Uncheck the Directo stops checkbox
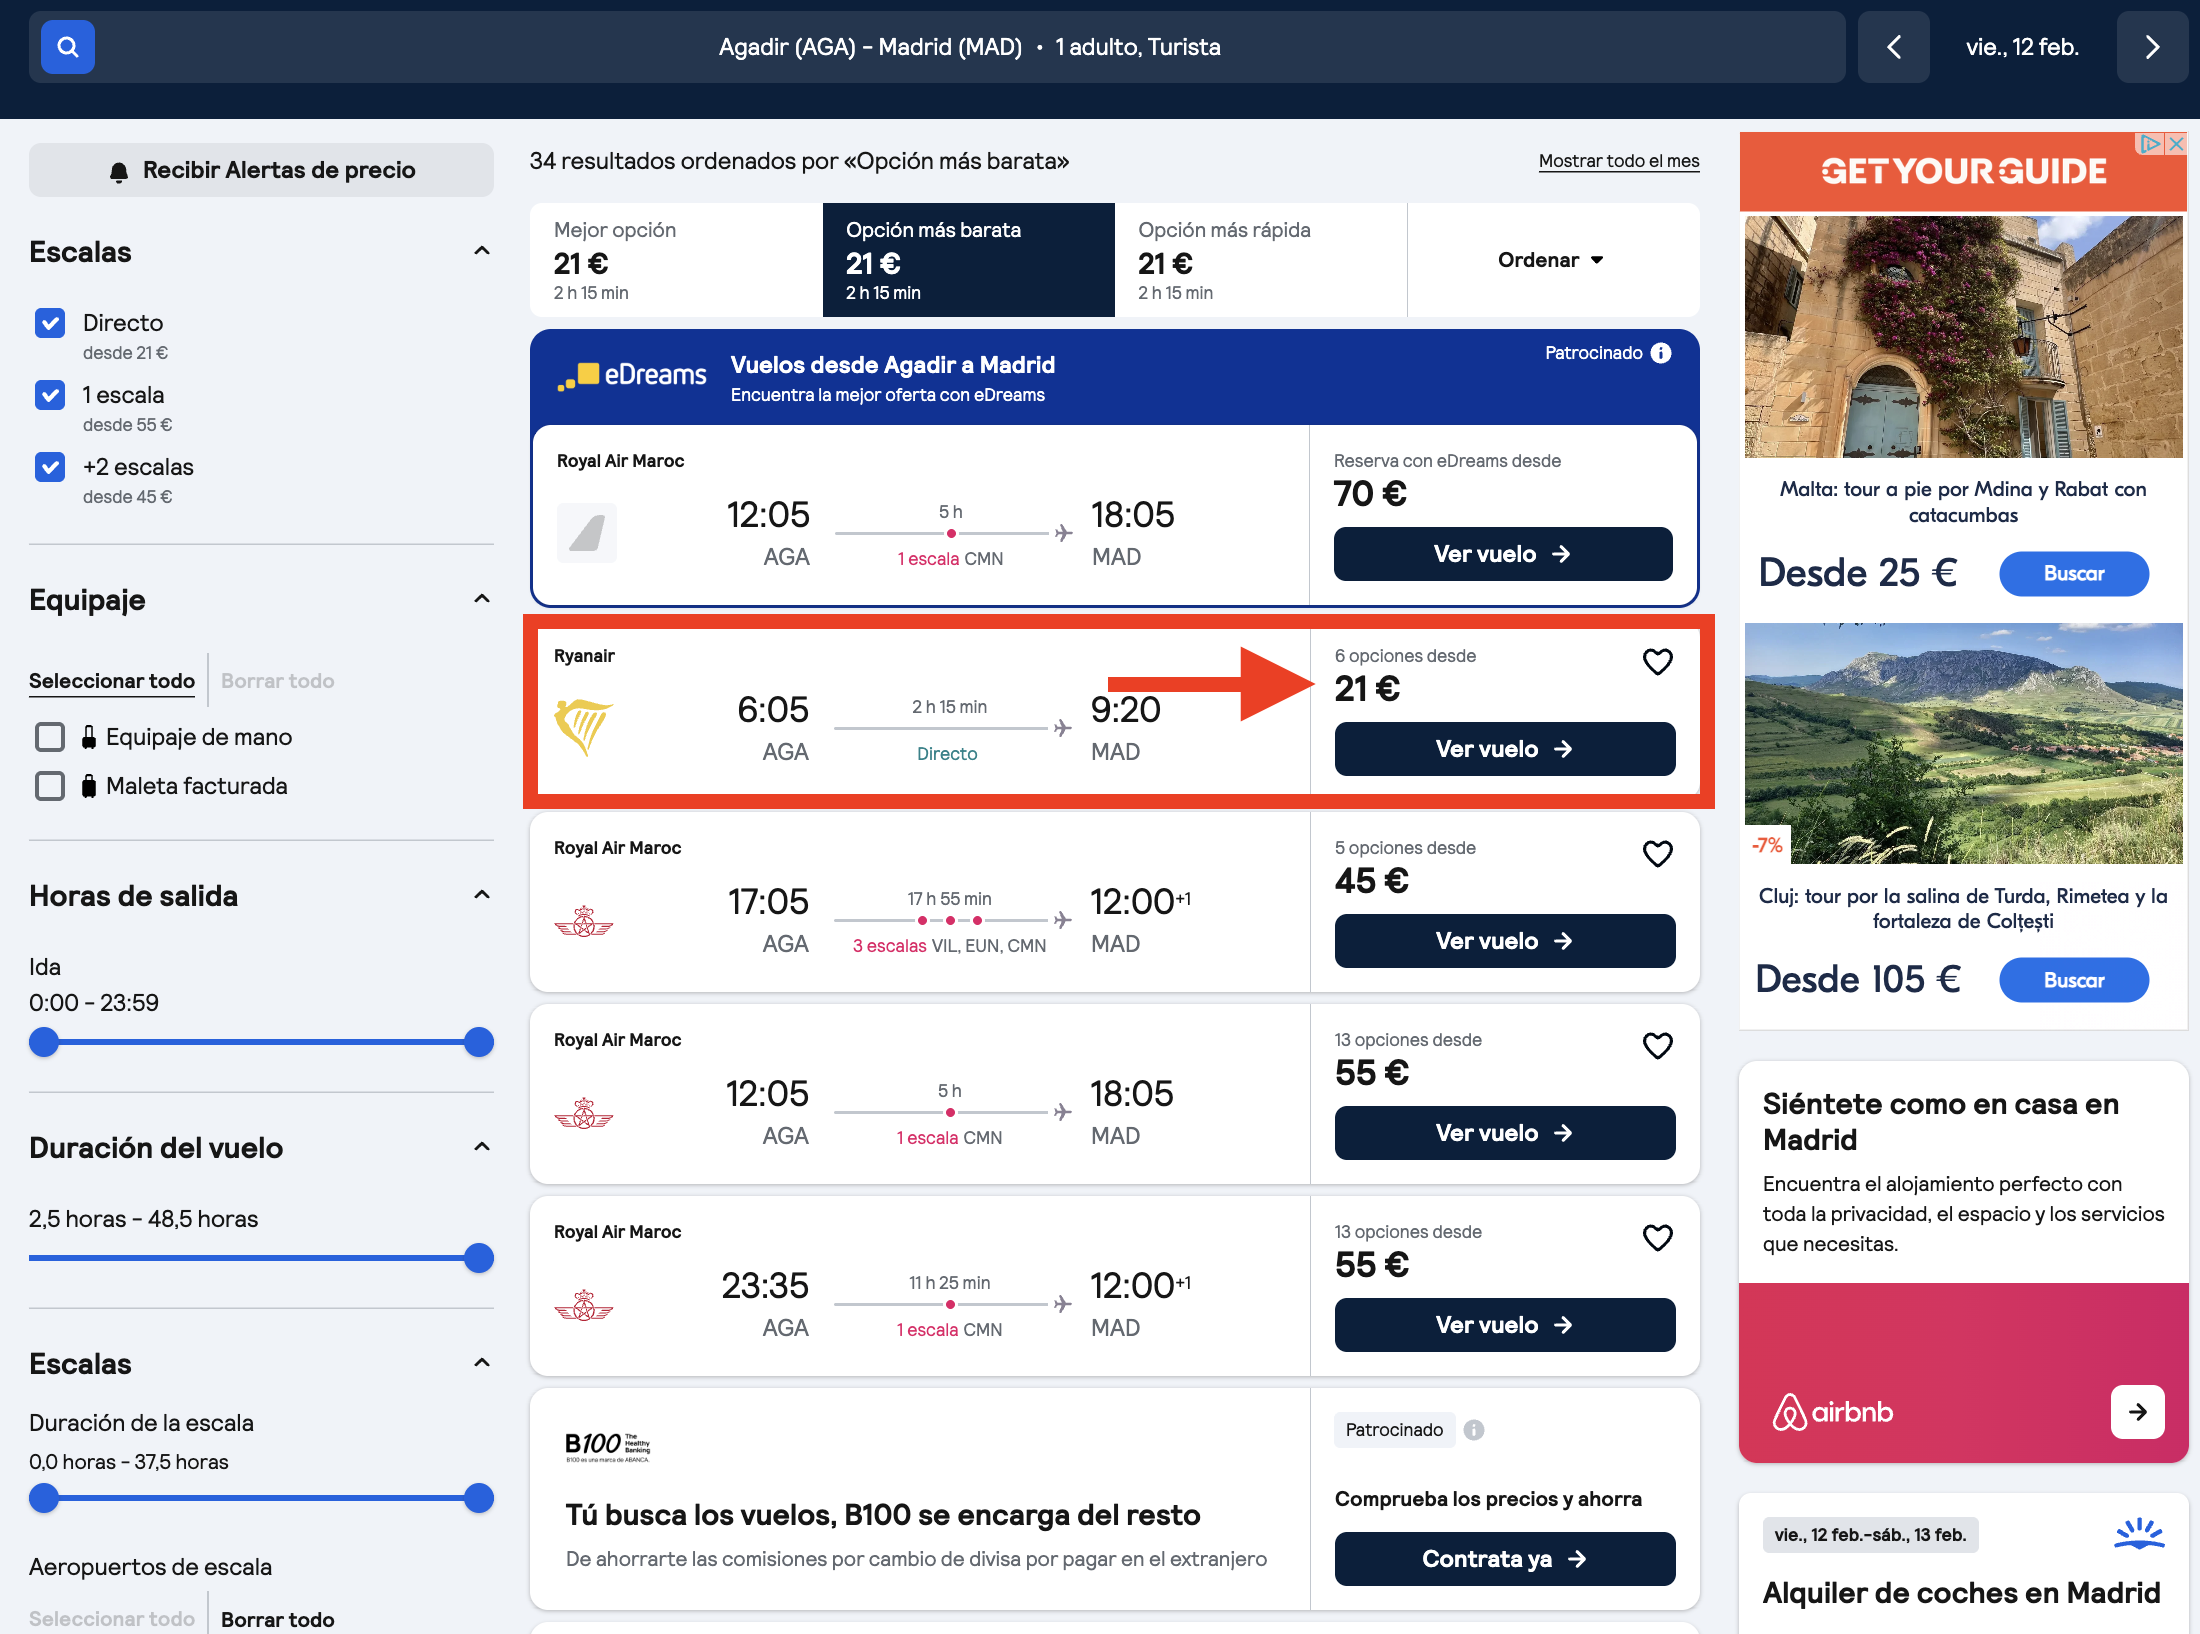The height and width of the screenshot is (1634, 2200). coord(50,323)
